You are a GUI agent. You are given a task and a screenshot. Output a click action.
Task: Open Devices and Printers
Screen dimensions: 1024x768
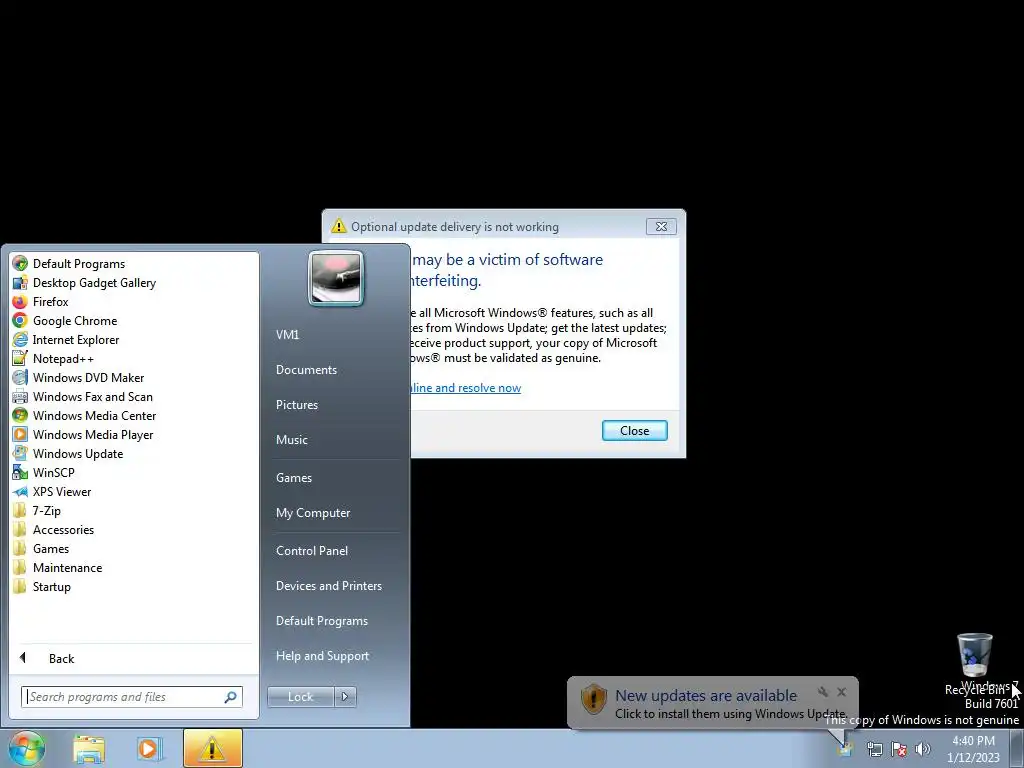(x=329, y=586)
